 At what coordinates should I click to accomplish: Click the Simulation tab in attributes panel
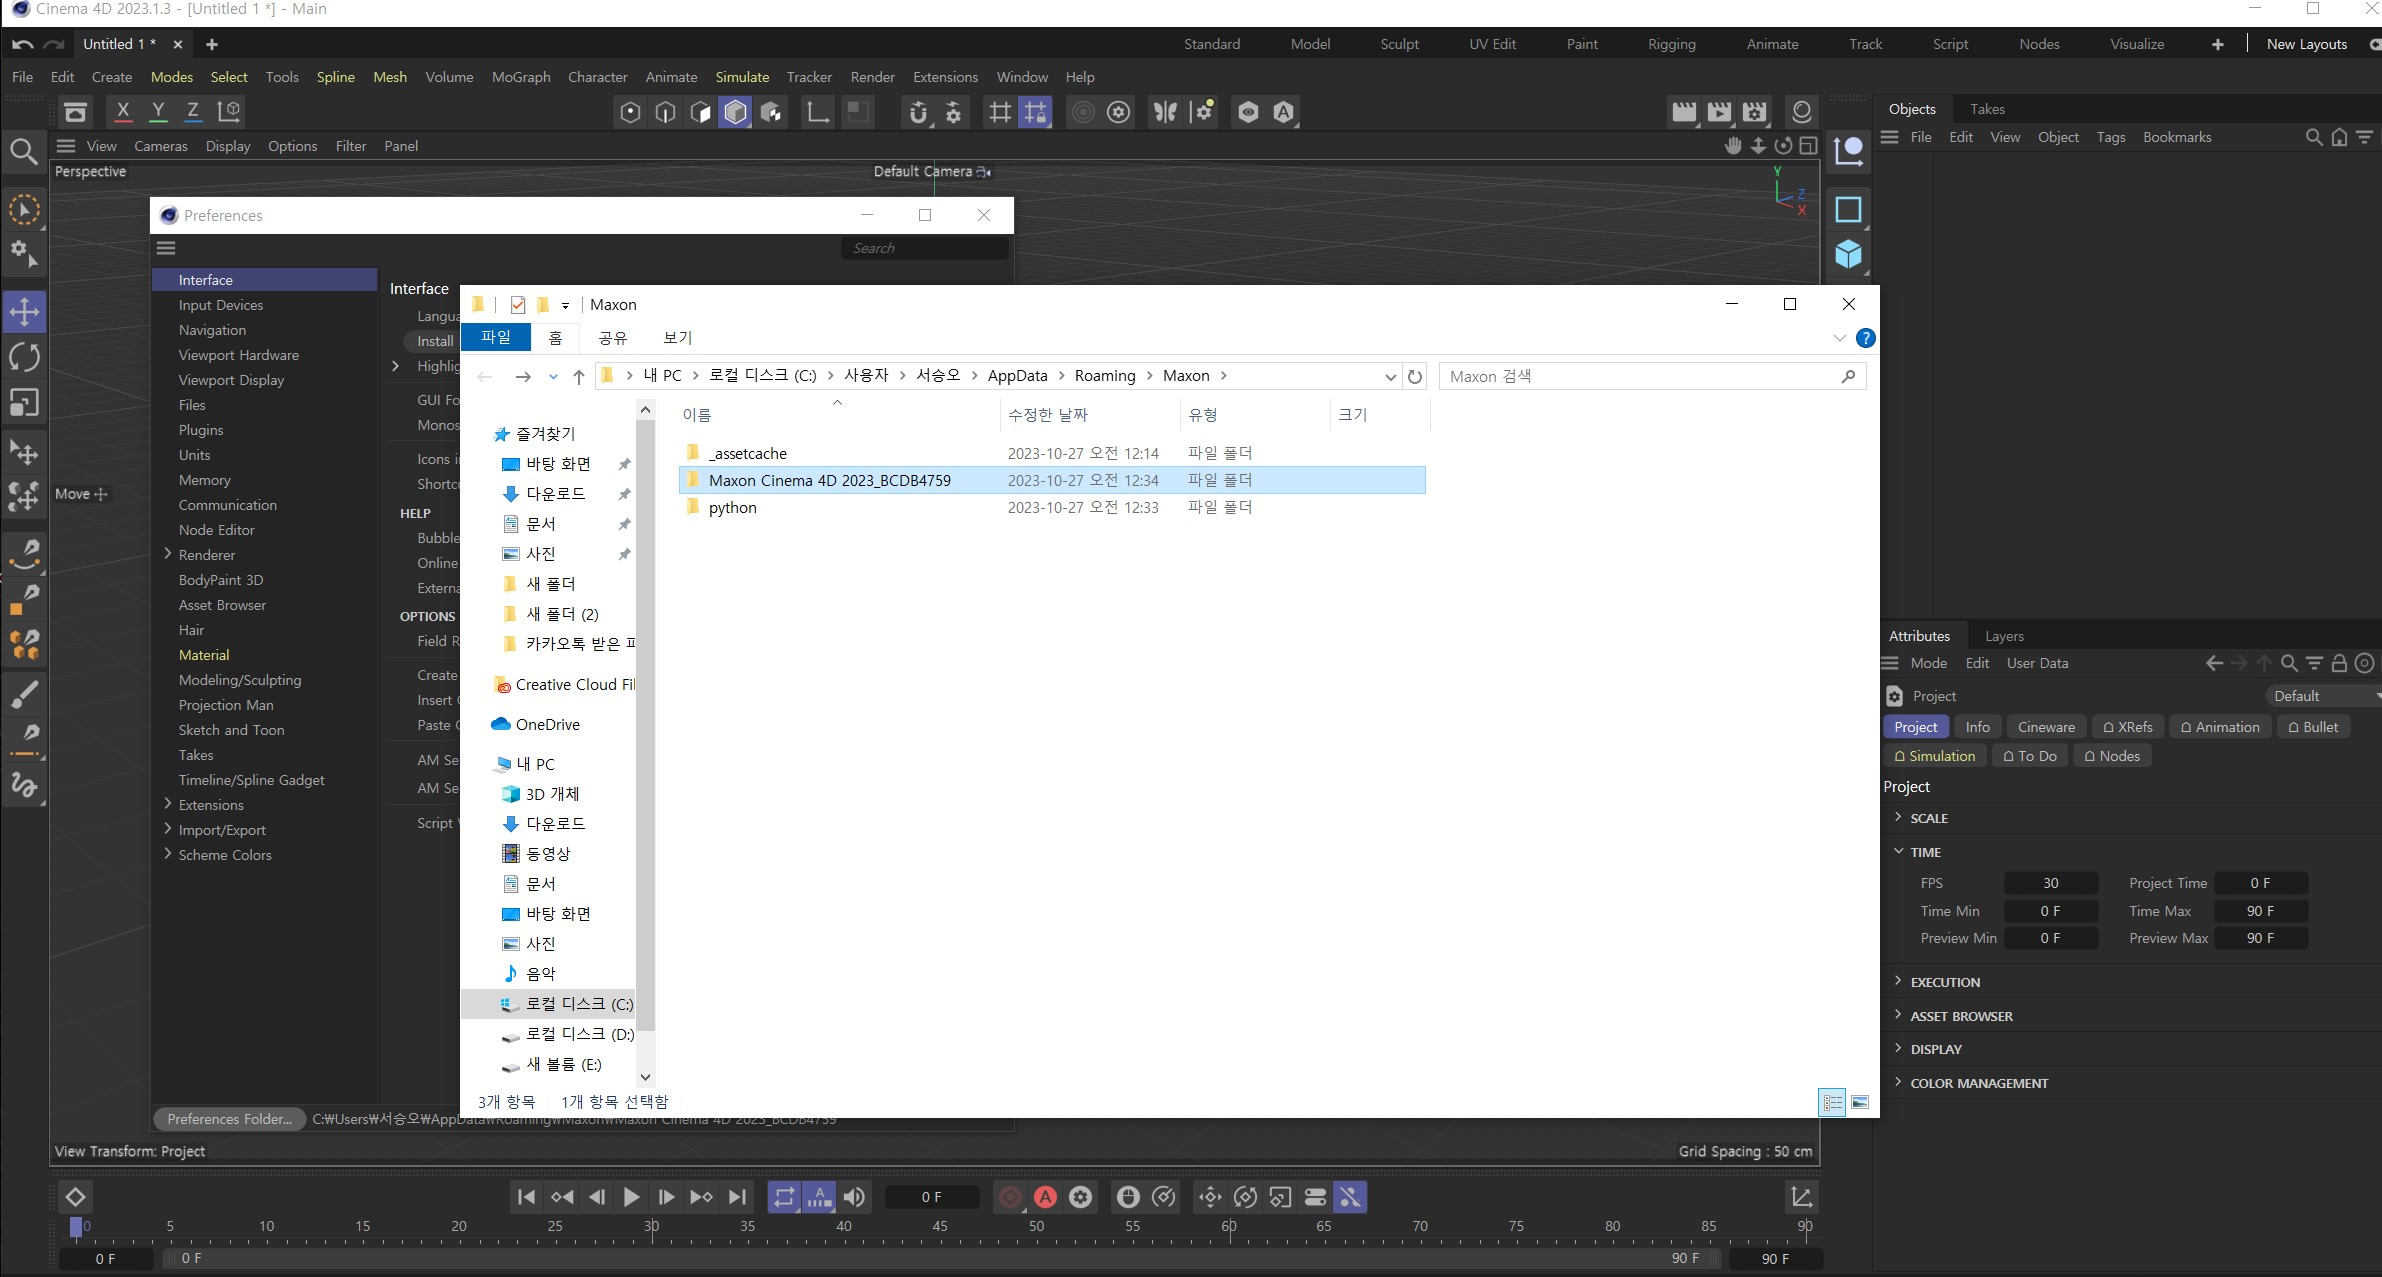click(x=1935, y=756)
